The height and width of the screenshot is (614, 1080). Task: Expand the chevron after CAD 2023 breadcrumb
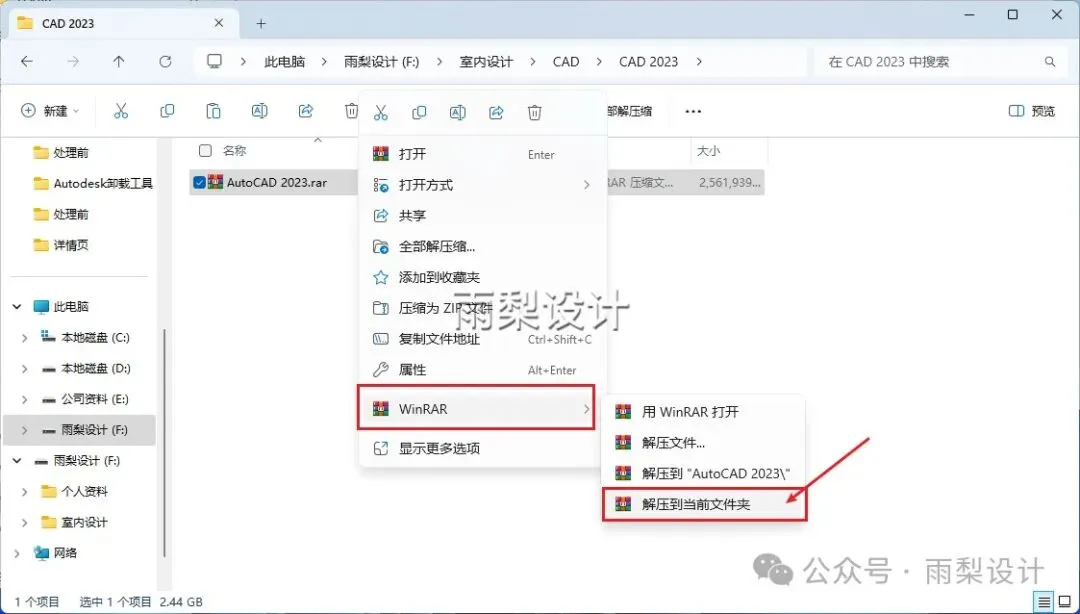coord(699,62)
